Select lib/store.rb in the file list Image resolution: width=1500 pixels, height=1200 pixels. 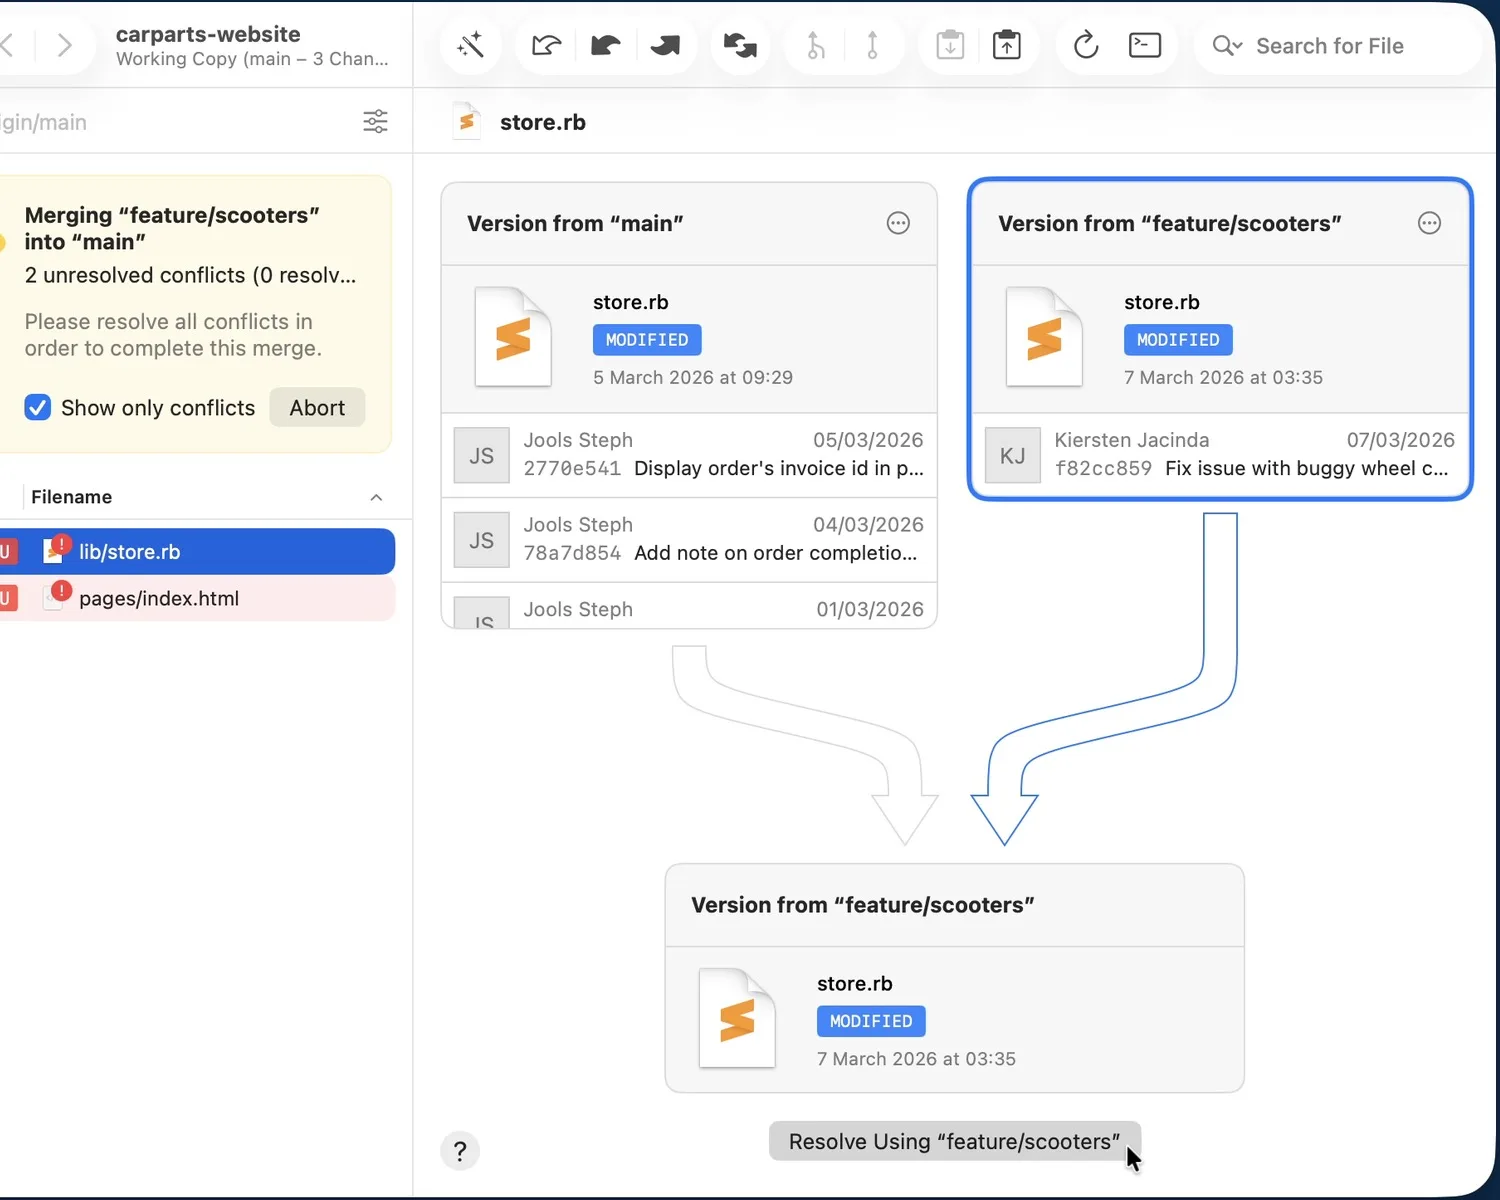(x=198, y=552)
